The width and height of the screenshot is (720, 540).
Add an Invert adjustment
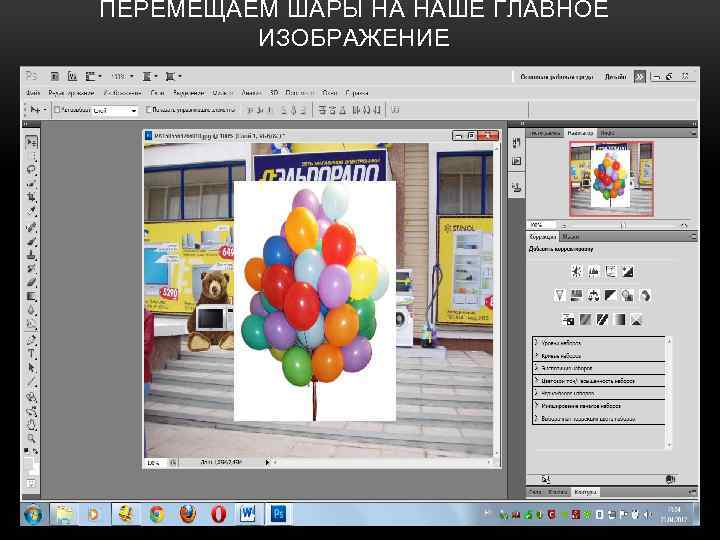[x=568, y=320]
